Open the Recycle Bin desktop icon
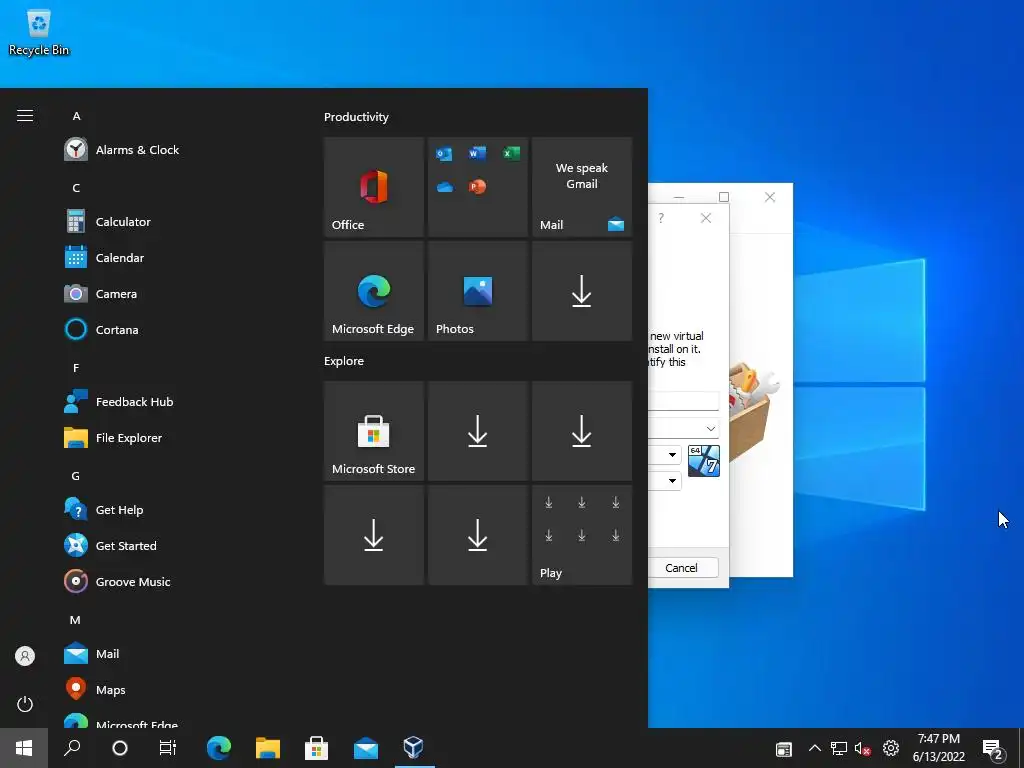The height and width of the screenshot is (768, 1024). point(39,31)
